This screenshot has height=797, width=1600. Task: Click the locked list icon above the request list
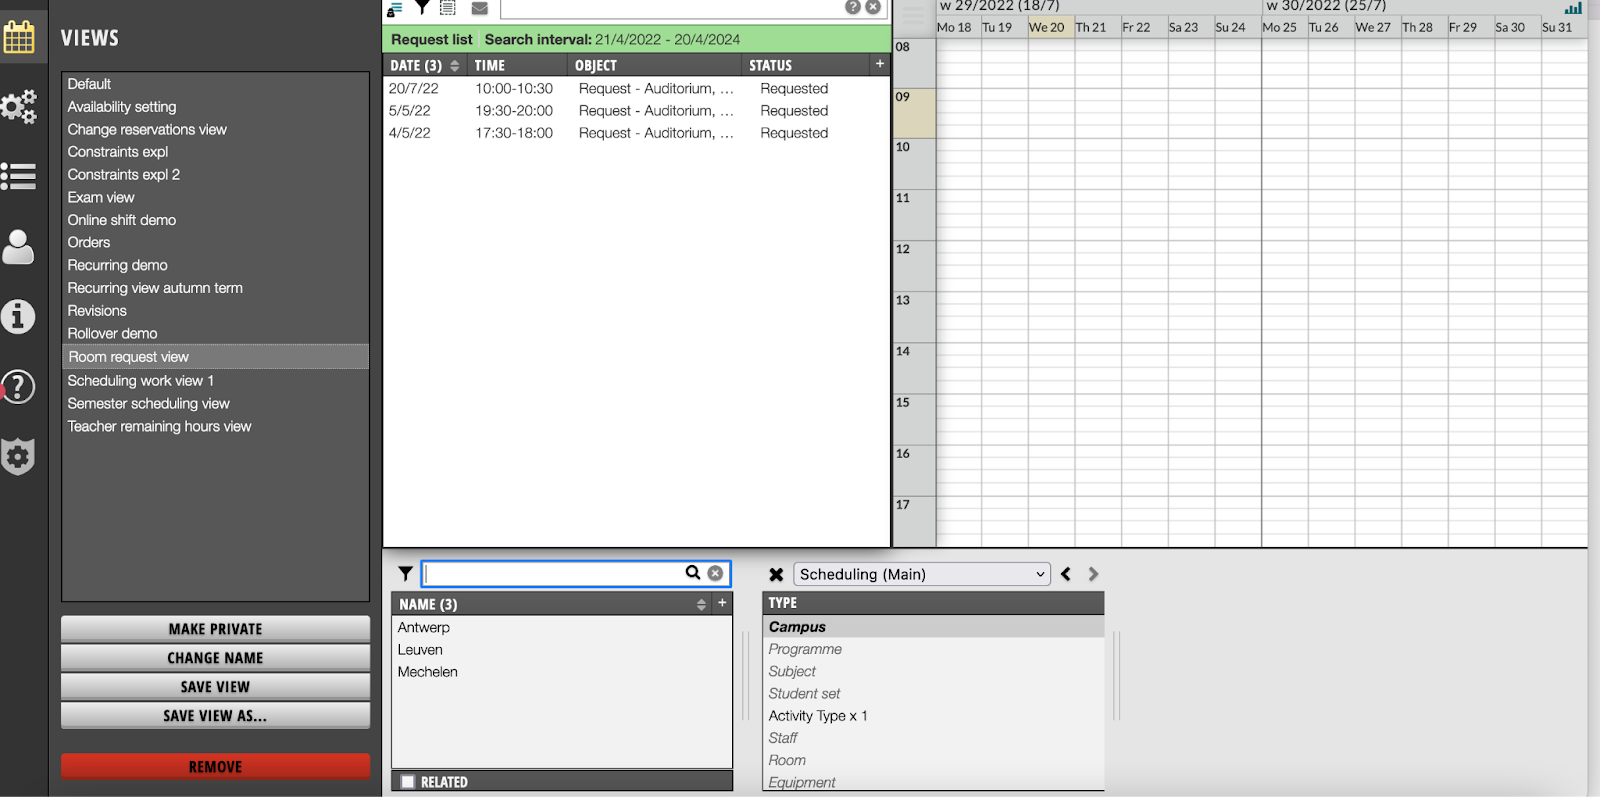click(395, 9)
